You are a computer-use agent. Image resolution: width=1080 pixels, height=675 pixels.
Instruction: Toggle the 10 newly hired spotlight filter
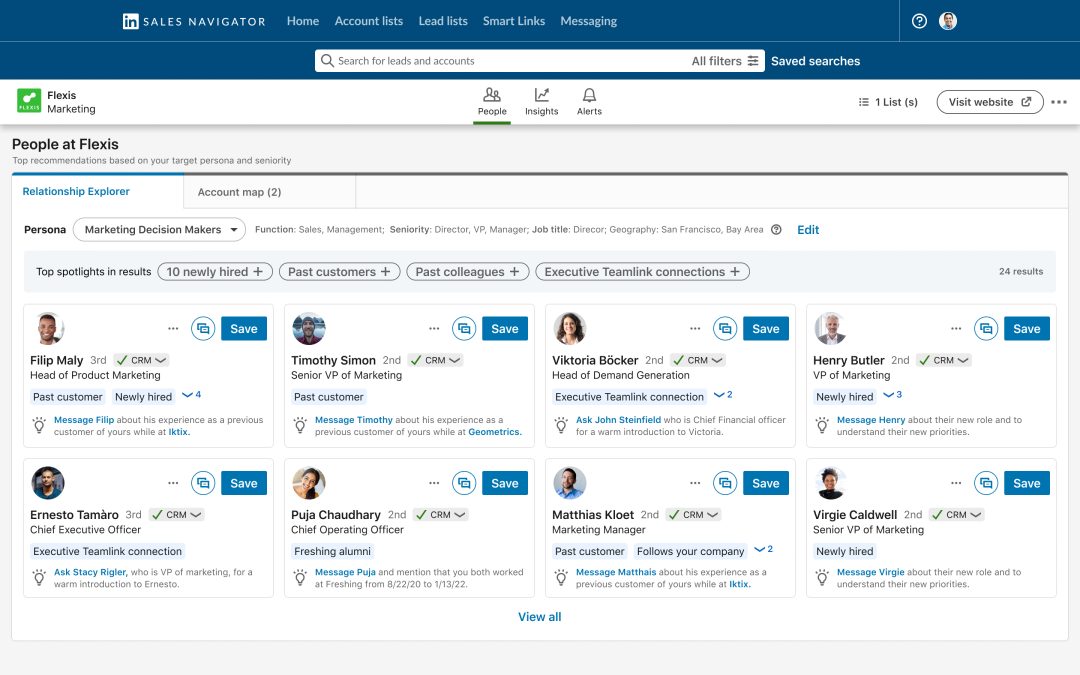(215, 272)
